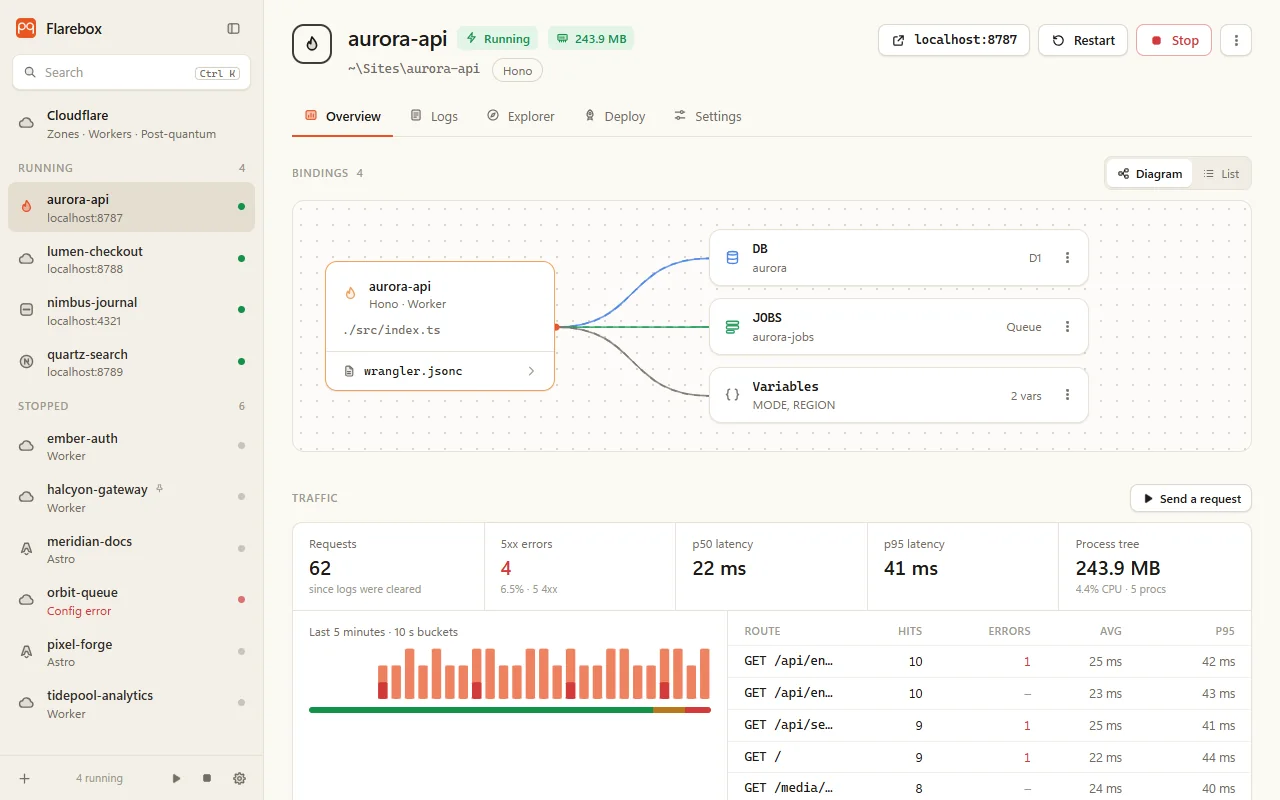This screenshot has width=1280, height=800.
Task: Click the wrangler.jsonc file icon
Action: pyautogui.click(x=349, y=371)
